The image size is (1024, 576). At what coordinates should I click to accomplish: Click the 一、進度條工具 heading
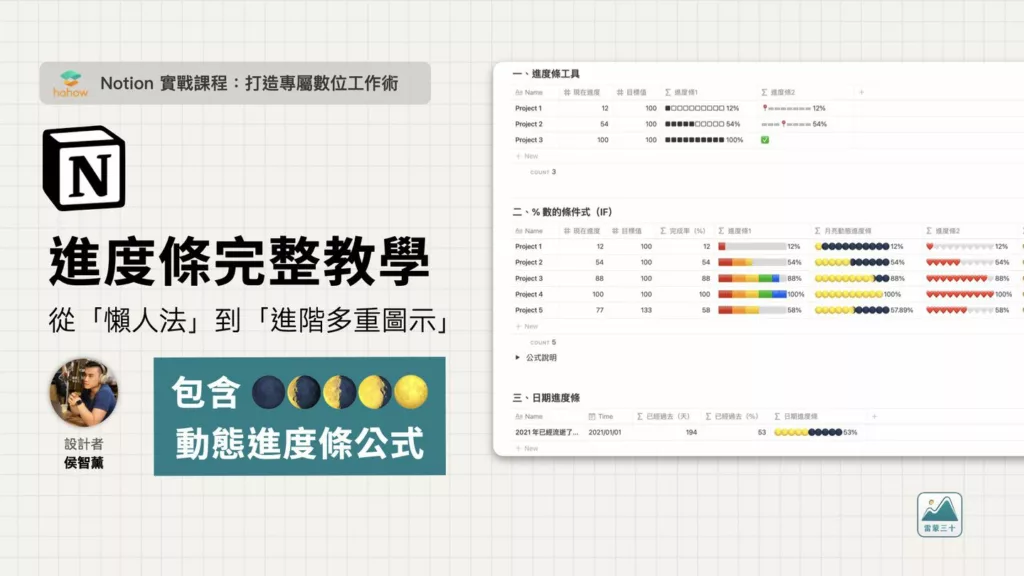[547, 74]
